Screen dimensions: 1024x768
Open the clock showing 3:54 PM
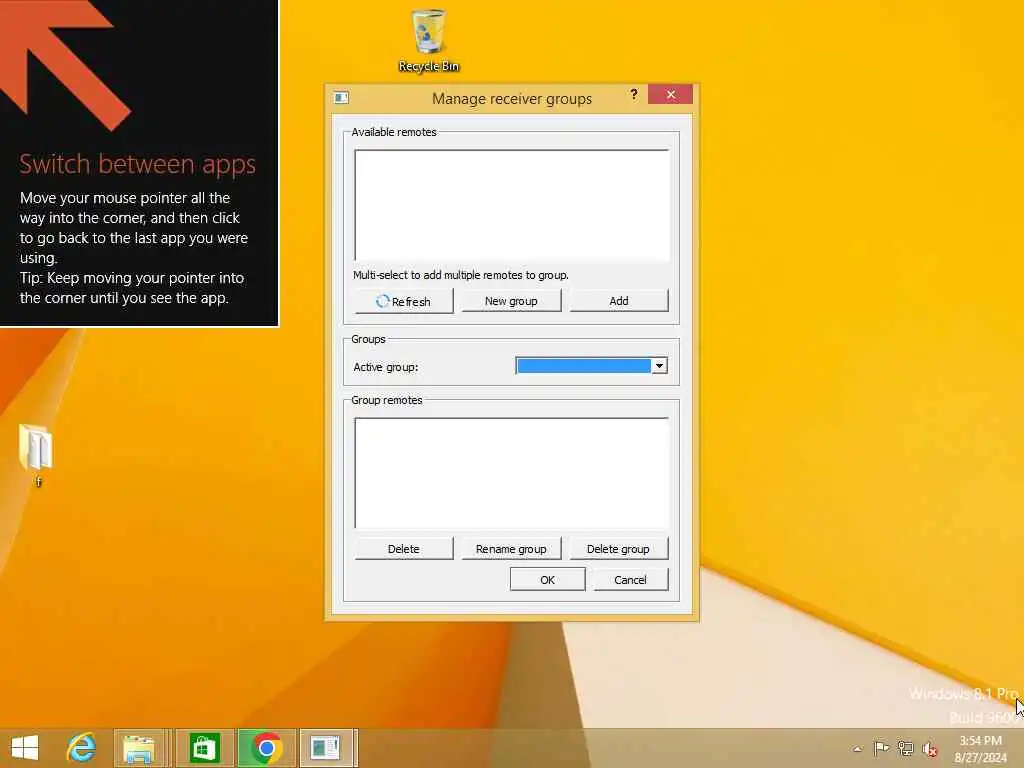pyautogui.click(x=980, y=748)
